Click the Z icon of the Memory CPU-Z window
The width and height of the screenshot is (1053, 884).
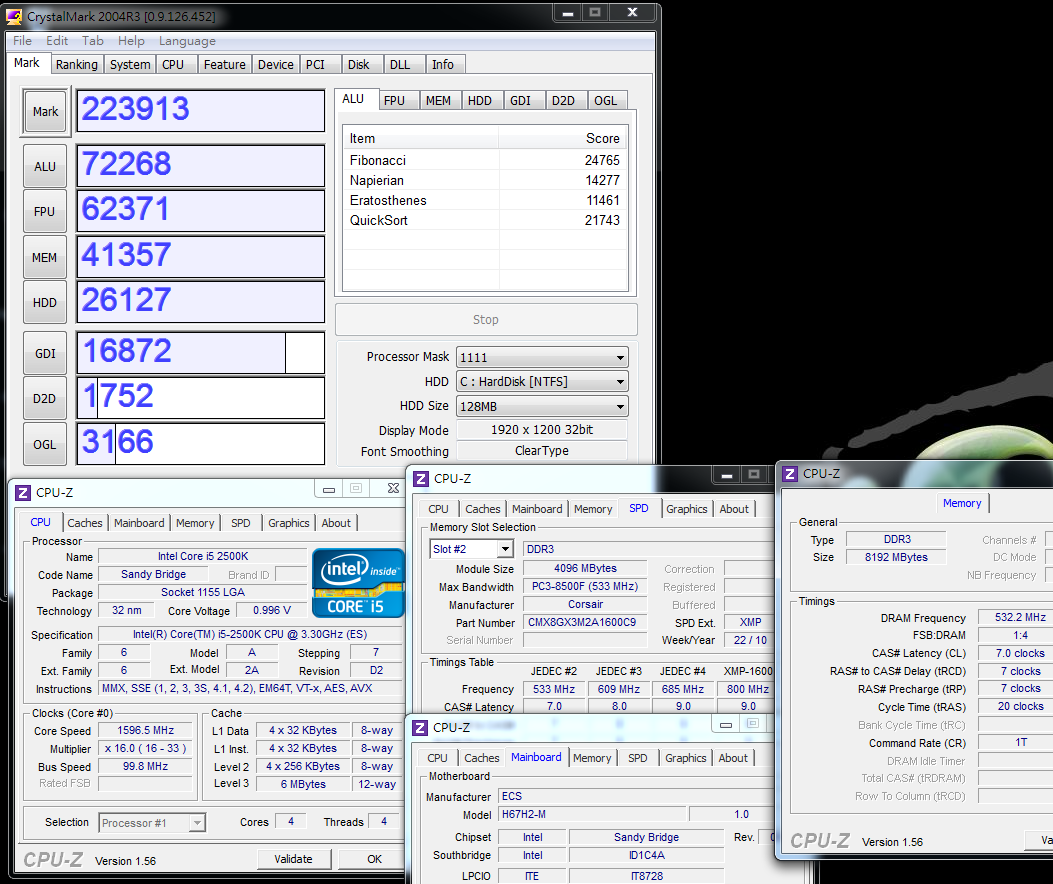(x=790, y=474)
